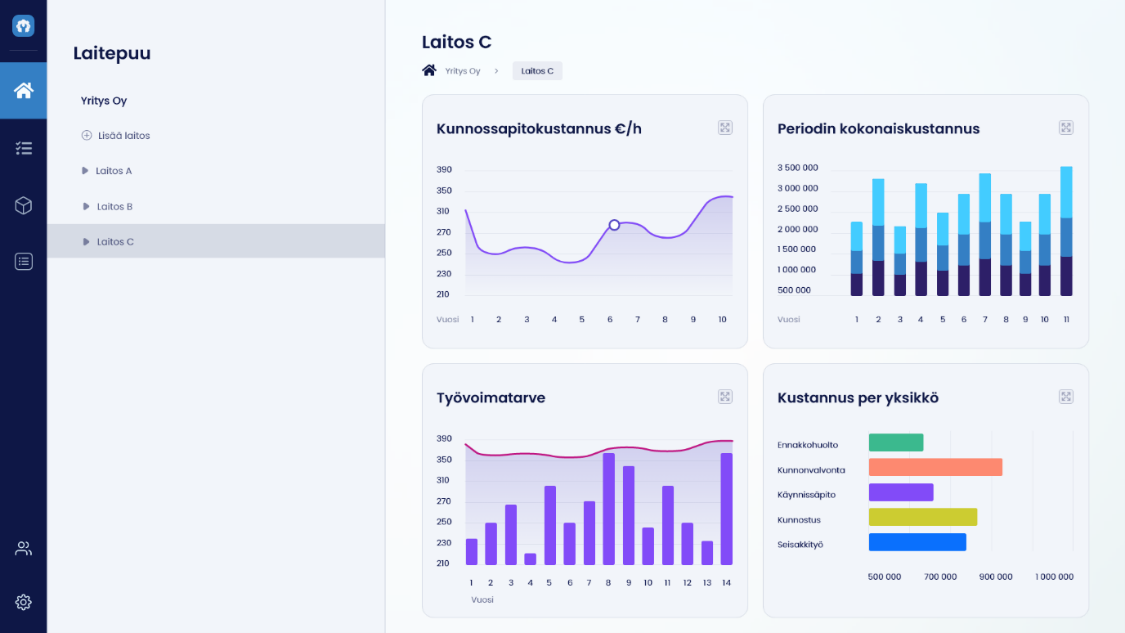
Task: Maximize the Kustannus per yksikkö chart
Action: tap(1066, 397)
